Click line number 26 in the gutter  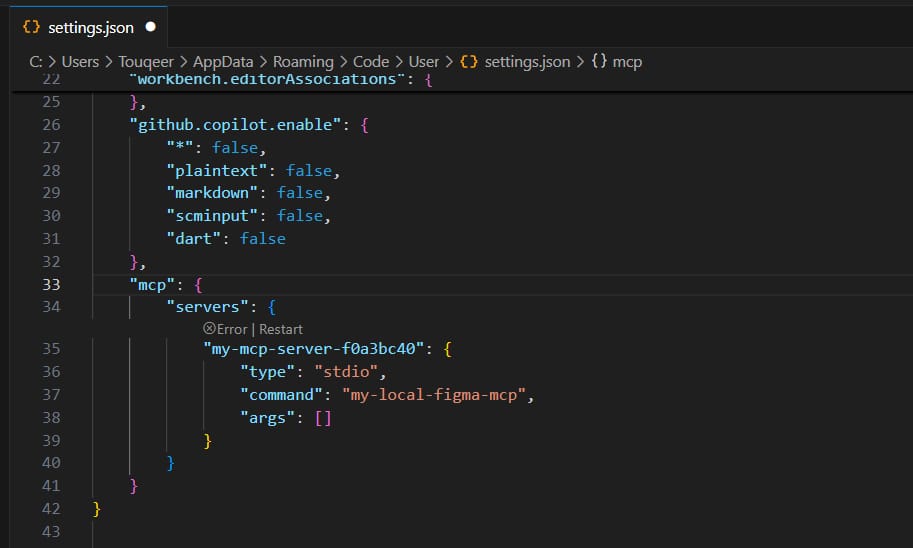click(x=50, y=124)
